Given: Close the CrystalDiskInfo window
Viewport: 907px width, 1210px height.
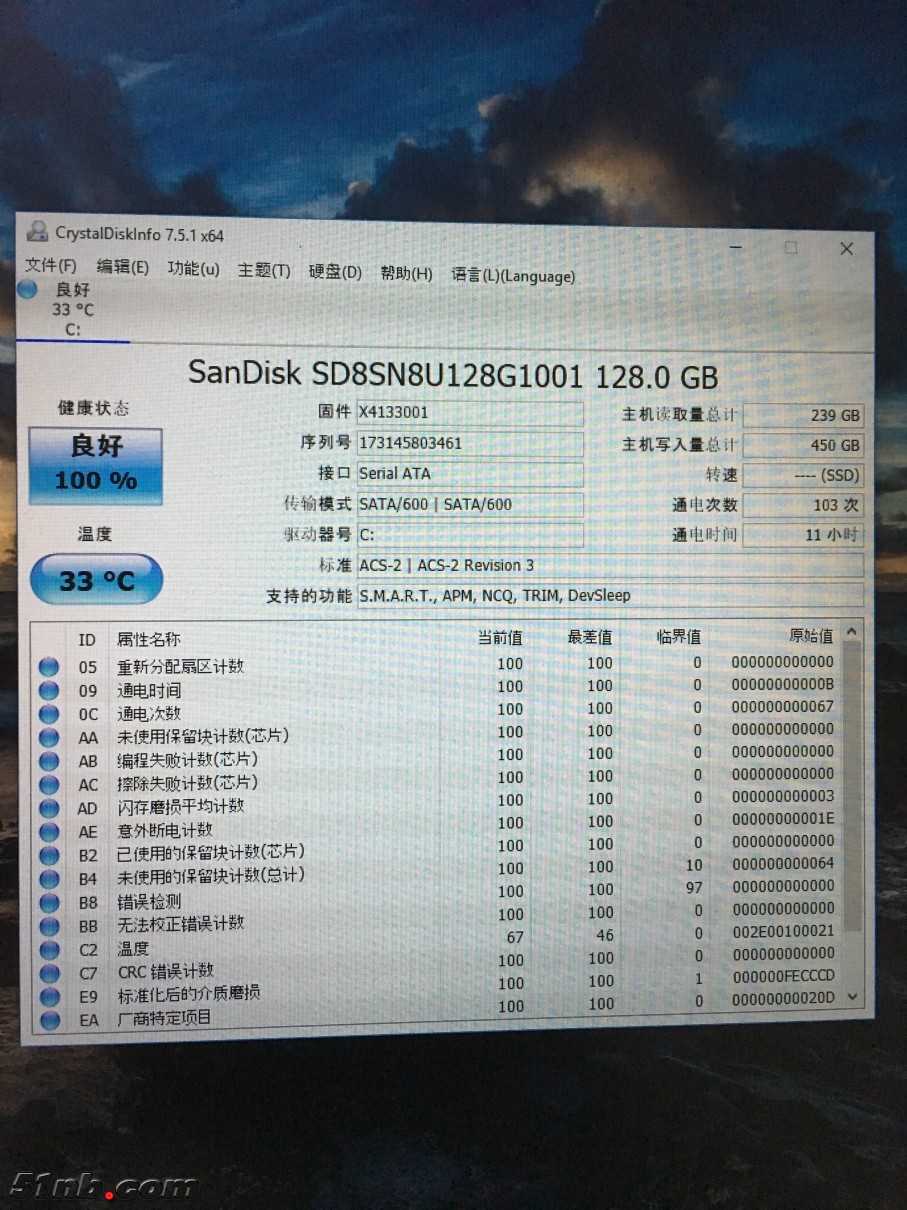Looking at the screenshot, I should click(846, 249).
